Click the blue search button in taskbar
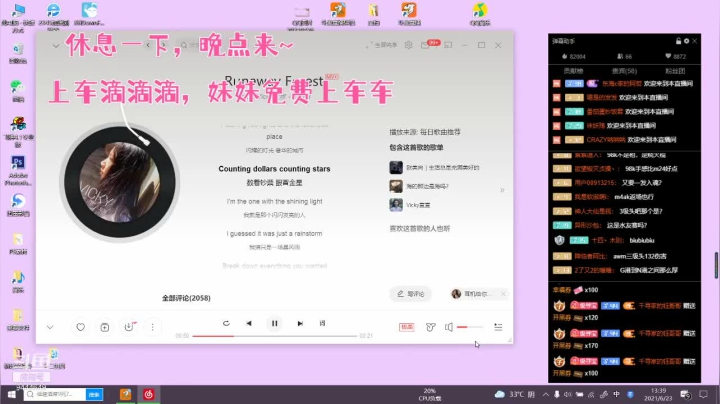This screenshot has height=404, width=720. 94,394
